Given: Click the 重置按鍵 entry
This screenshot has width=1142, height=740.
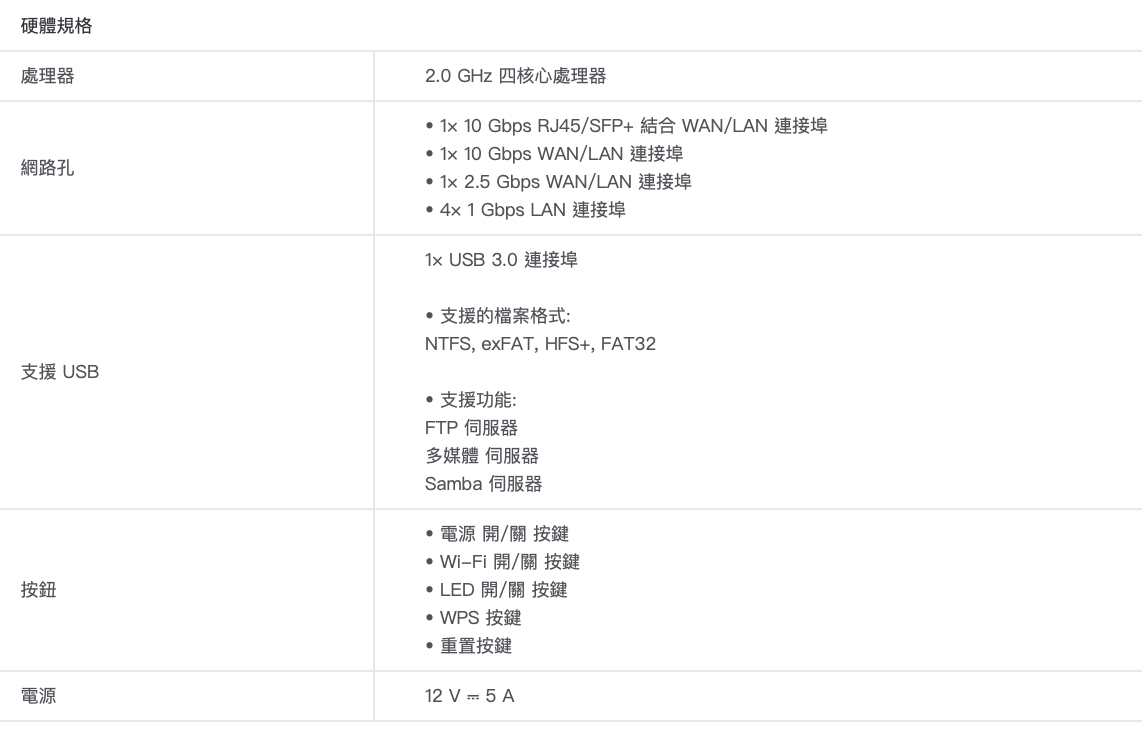Looking at the screenshot, I should click(x=468, y=646).
